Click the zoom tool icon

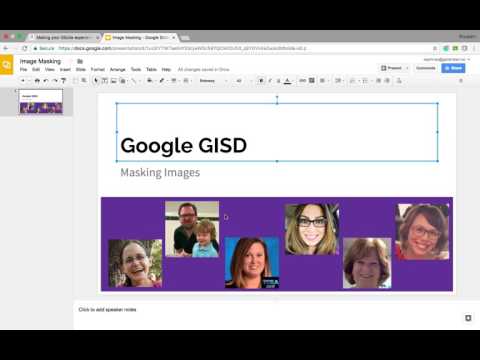click(84, 81)
